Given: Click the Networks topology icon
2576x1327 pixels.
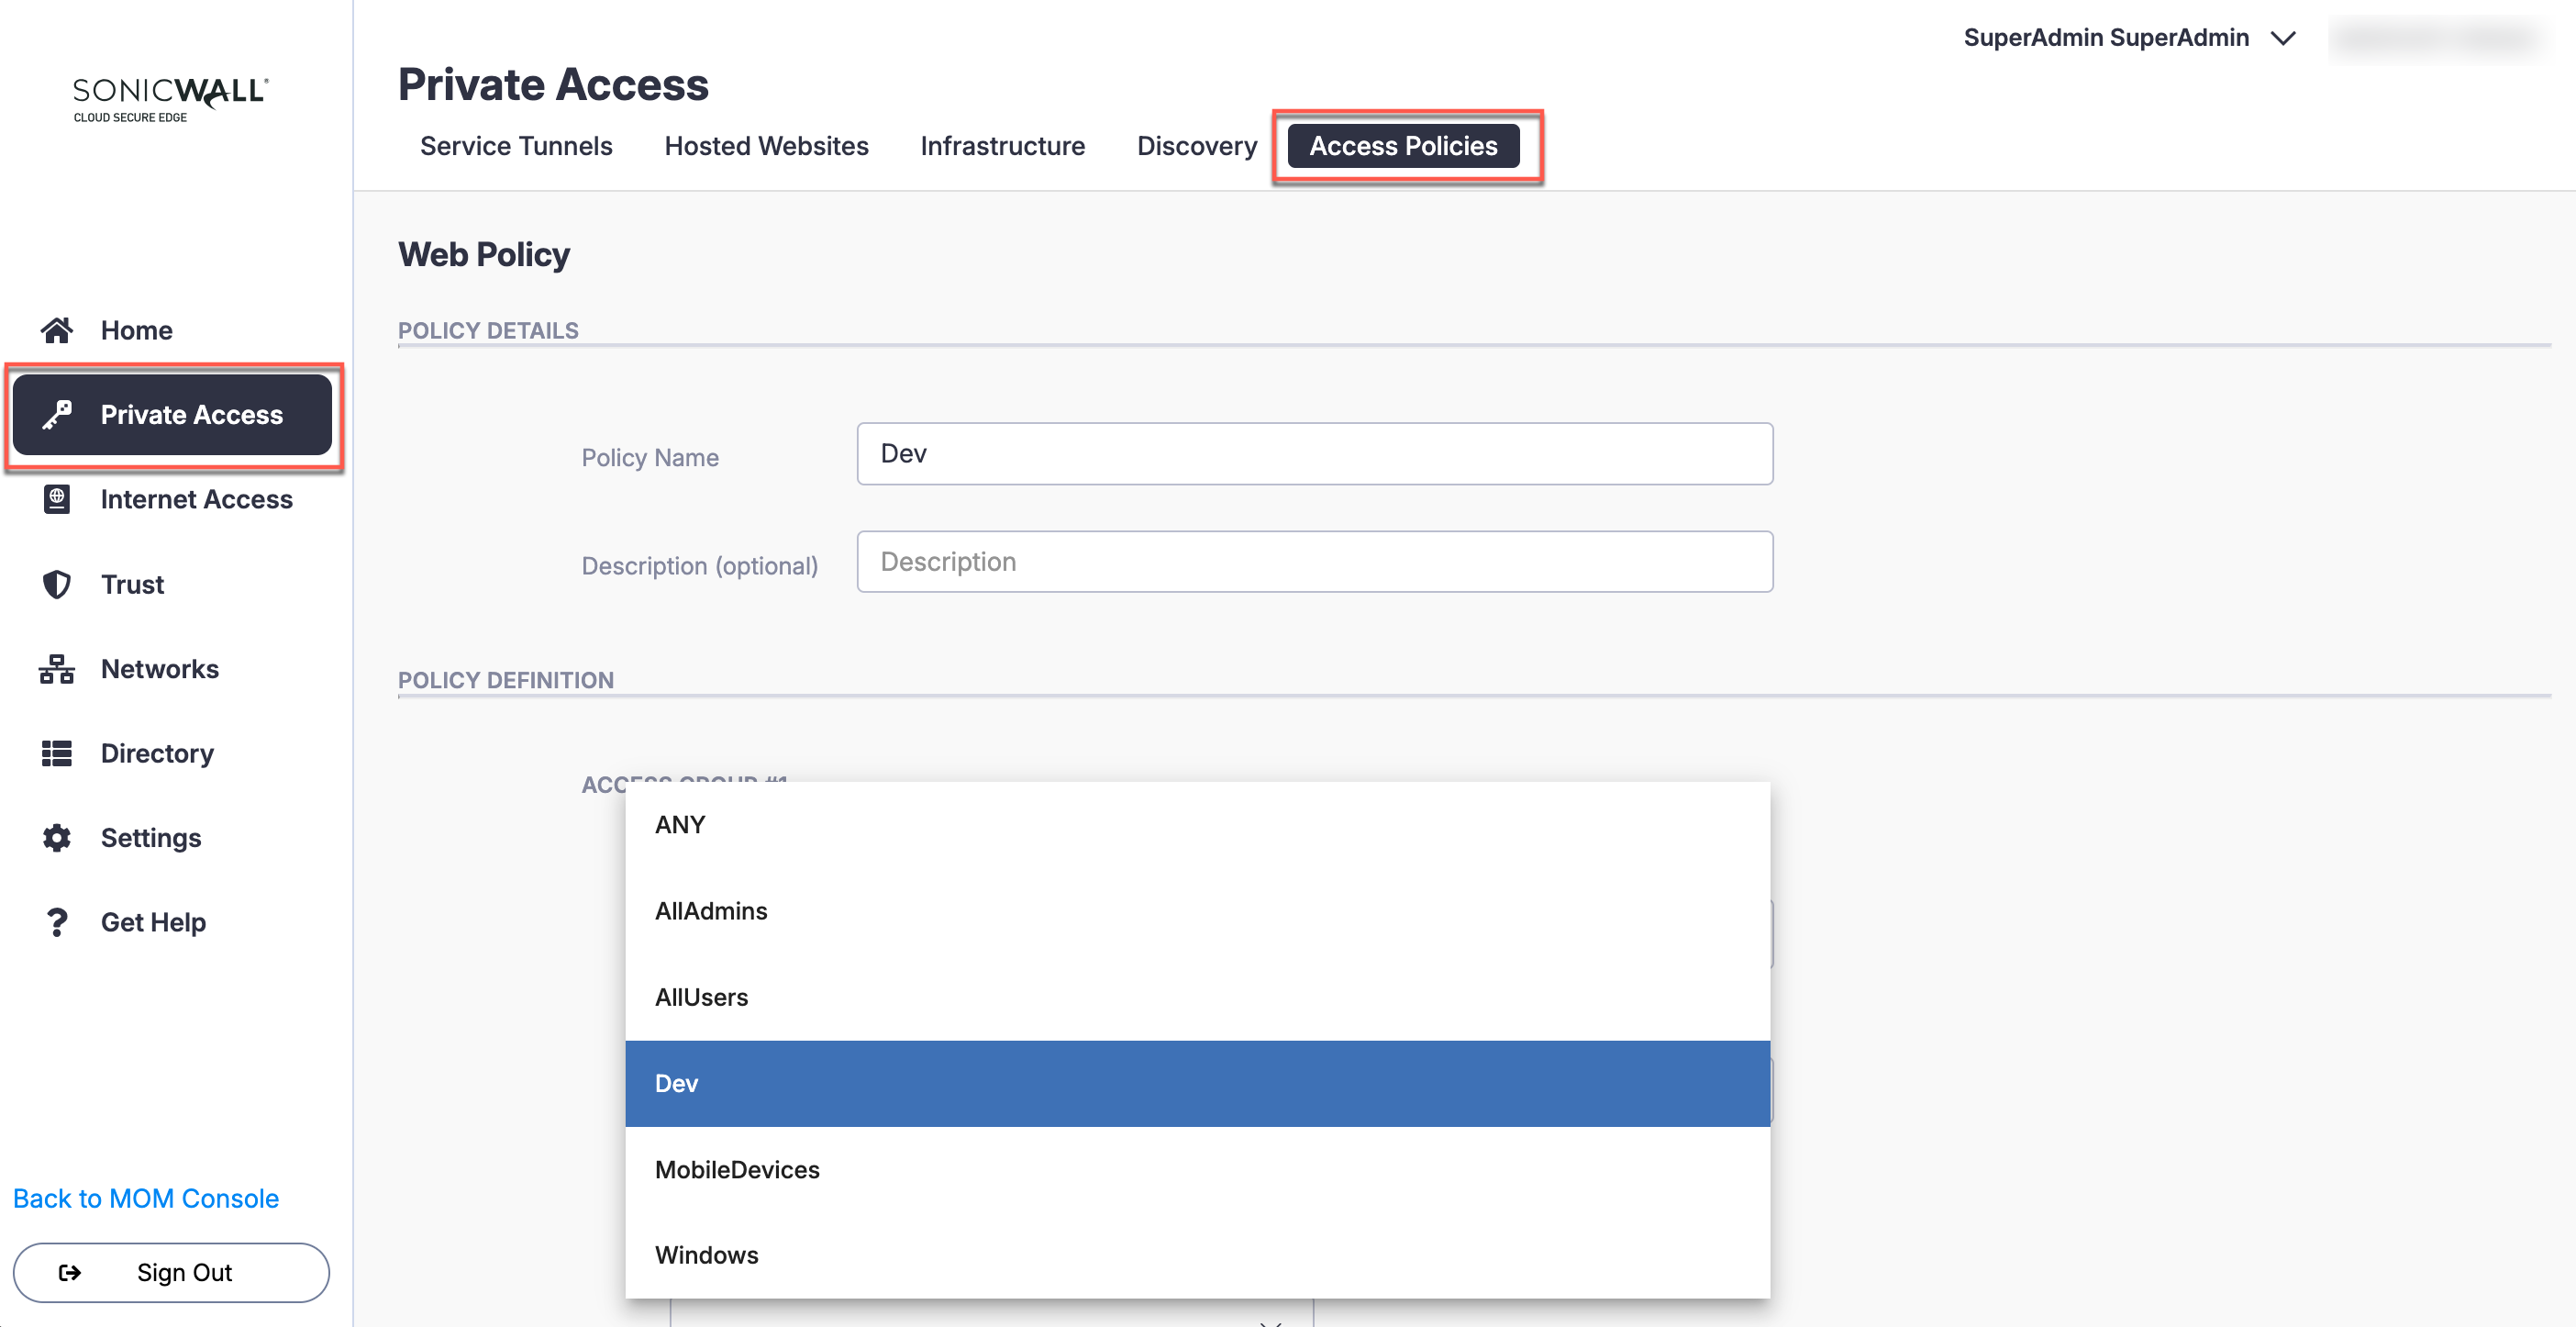Looking at the screenshot, I should 57,669.
